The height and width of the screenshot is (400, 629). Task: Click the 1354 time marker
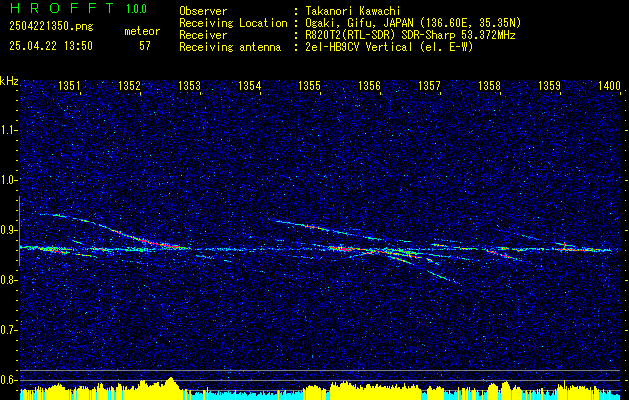pyautogui.click(x=250, y=85)
